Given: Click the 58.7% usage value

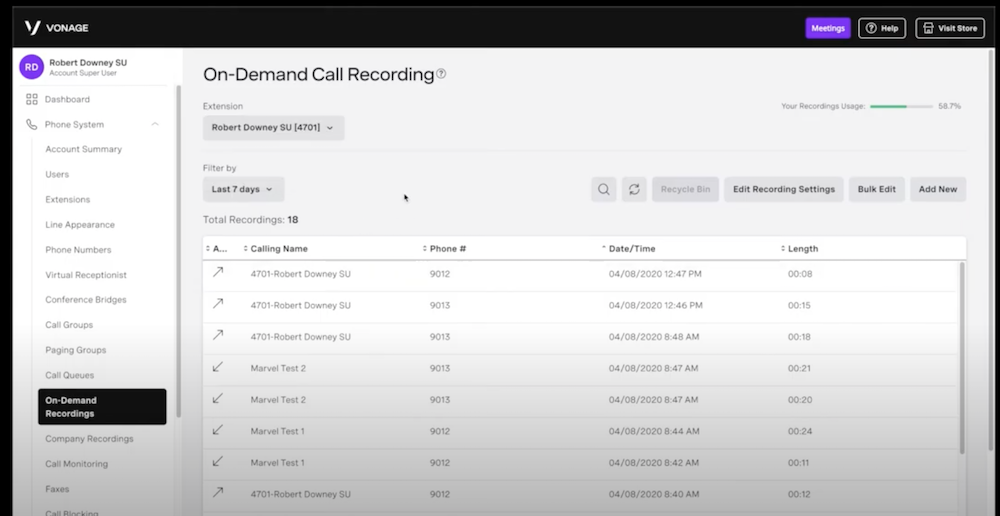Looking at the screenshot, I should tap(950, 107).
